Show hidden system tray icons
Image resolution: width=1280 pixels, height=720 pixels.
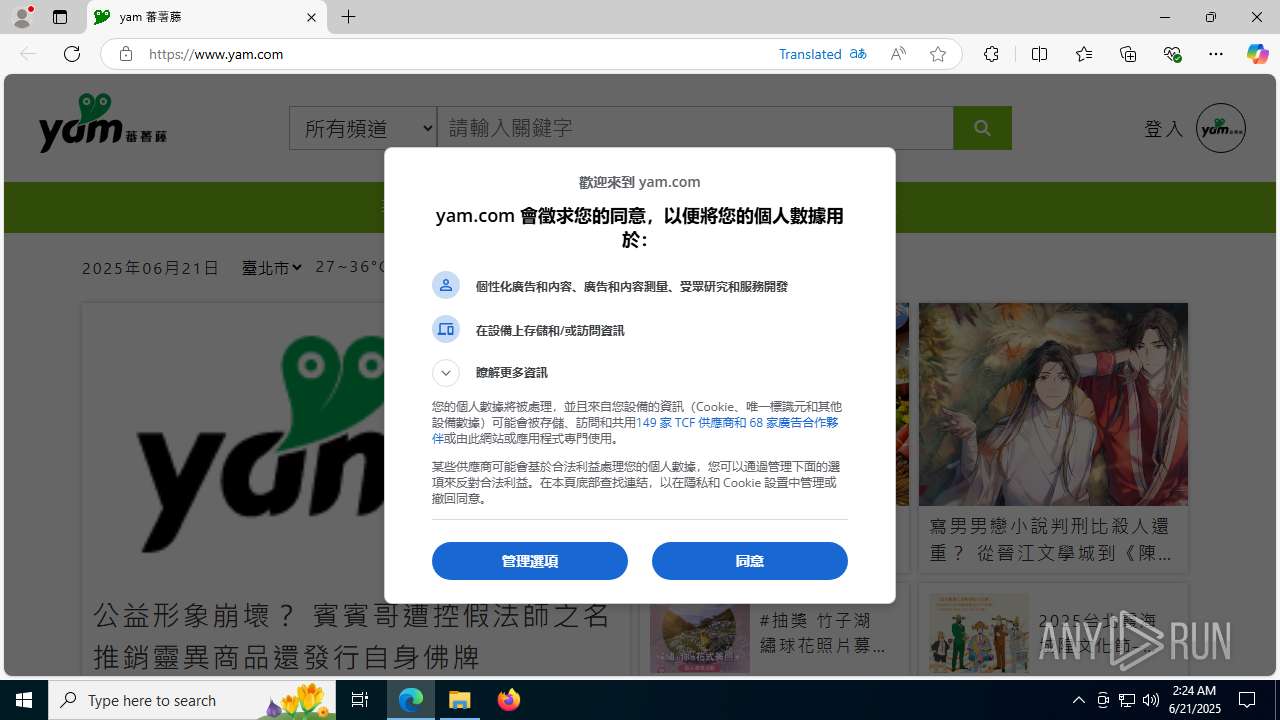[x=1078, y=700]
